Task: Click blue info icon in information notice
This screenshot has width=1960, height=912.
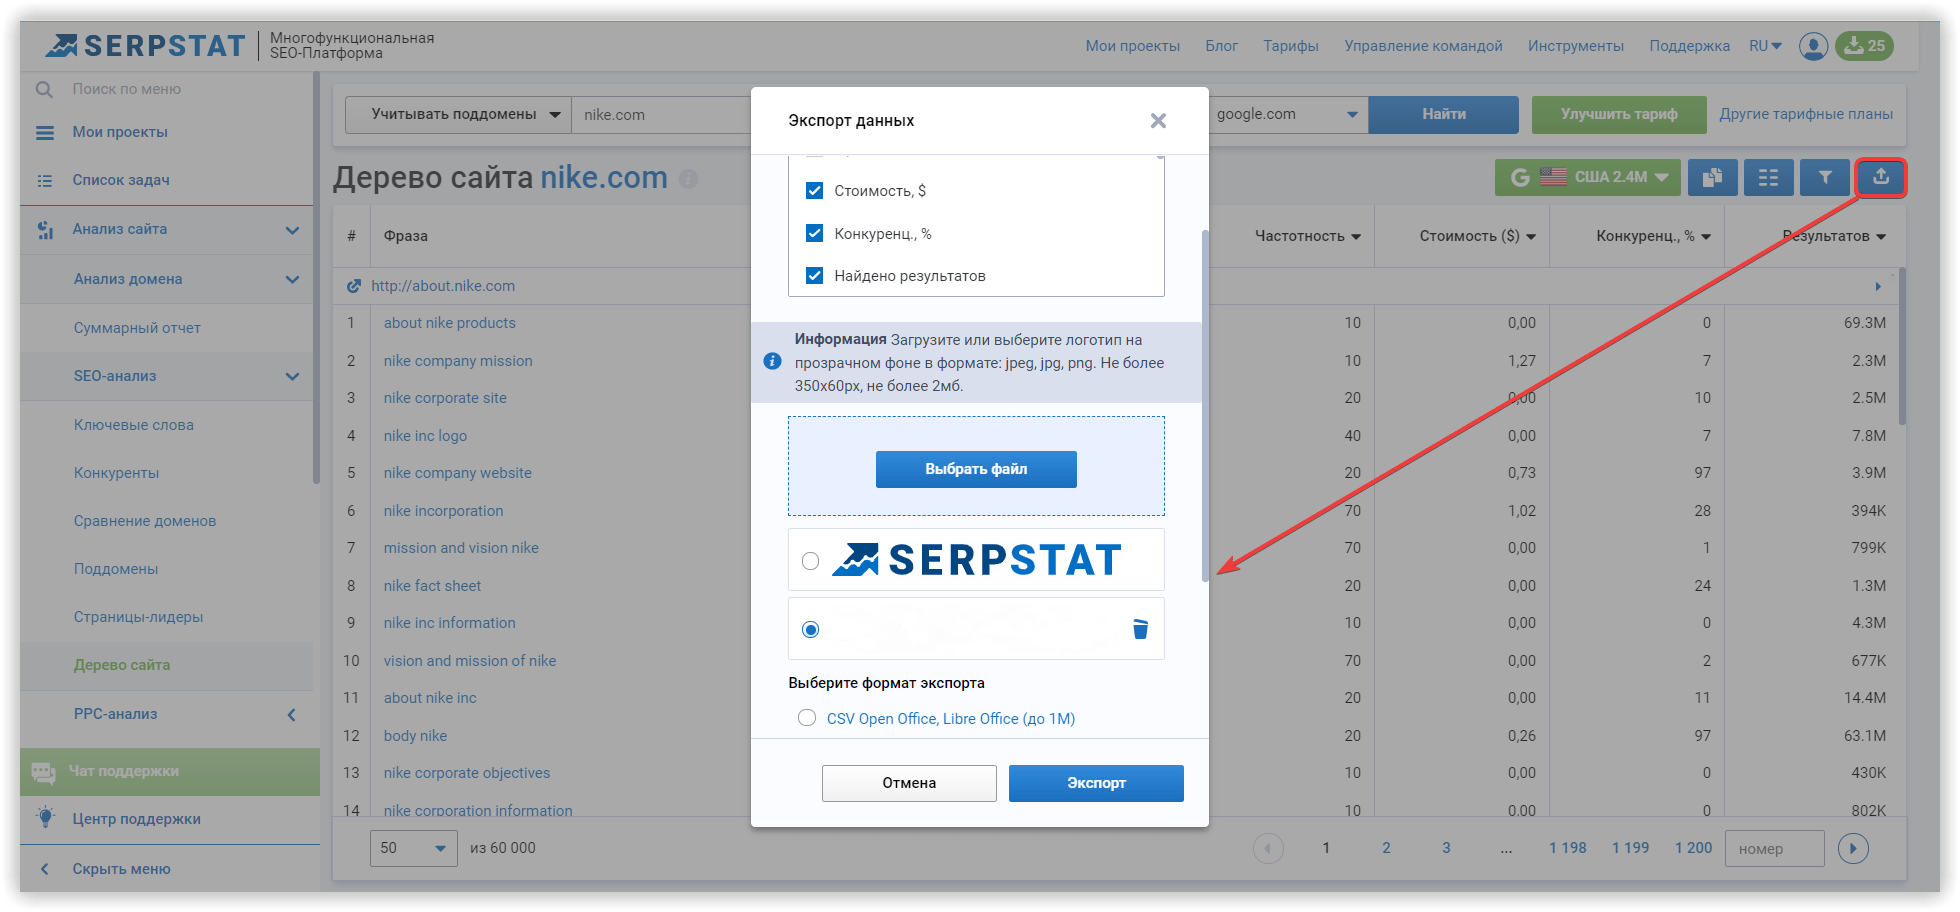Action: pyautogui.click(x=772, y=361)
